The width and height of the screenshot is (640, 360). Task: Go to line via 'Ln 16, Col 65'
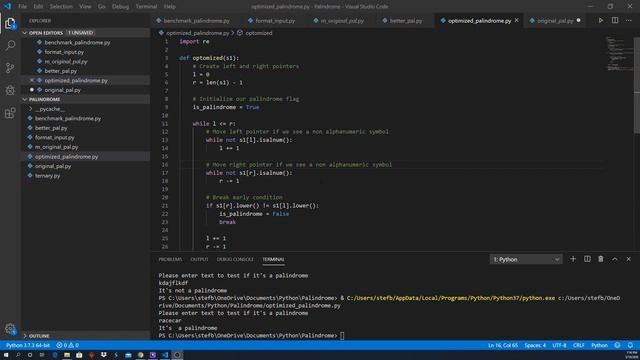[x=503, y=345]
